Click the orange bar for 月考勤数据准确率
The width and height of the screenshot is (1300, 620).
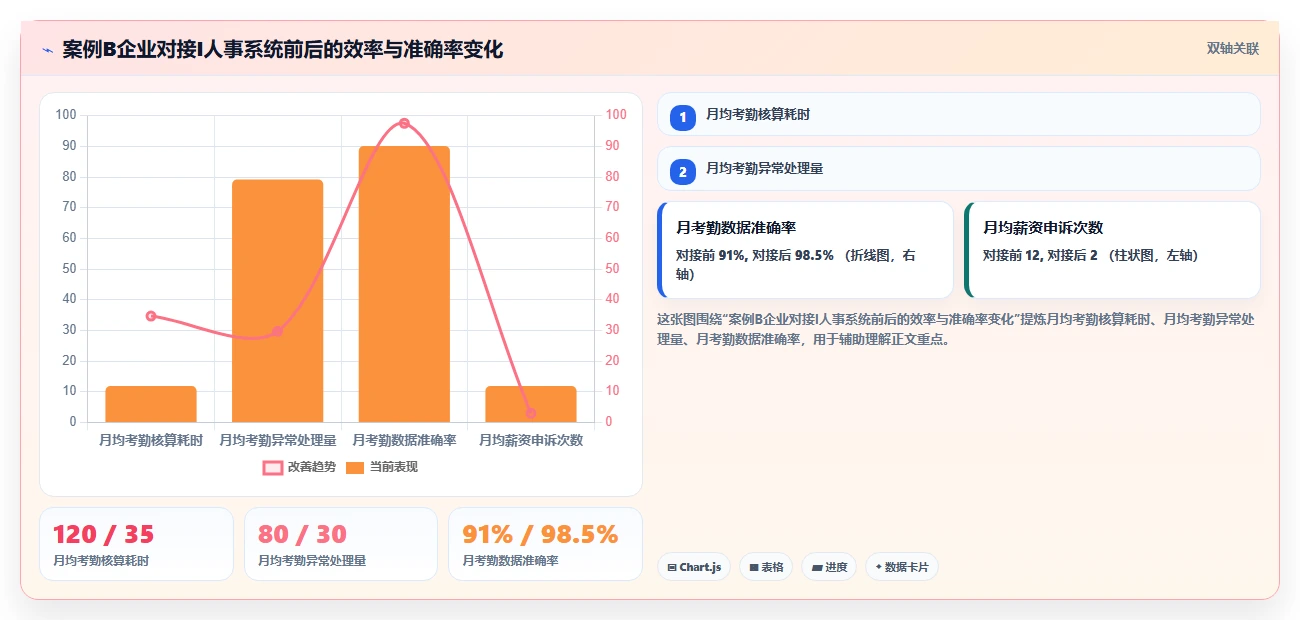[x=404, y=284]
